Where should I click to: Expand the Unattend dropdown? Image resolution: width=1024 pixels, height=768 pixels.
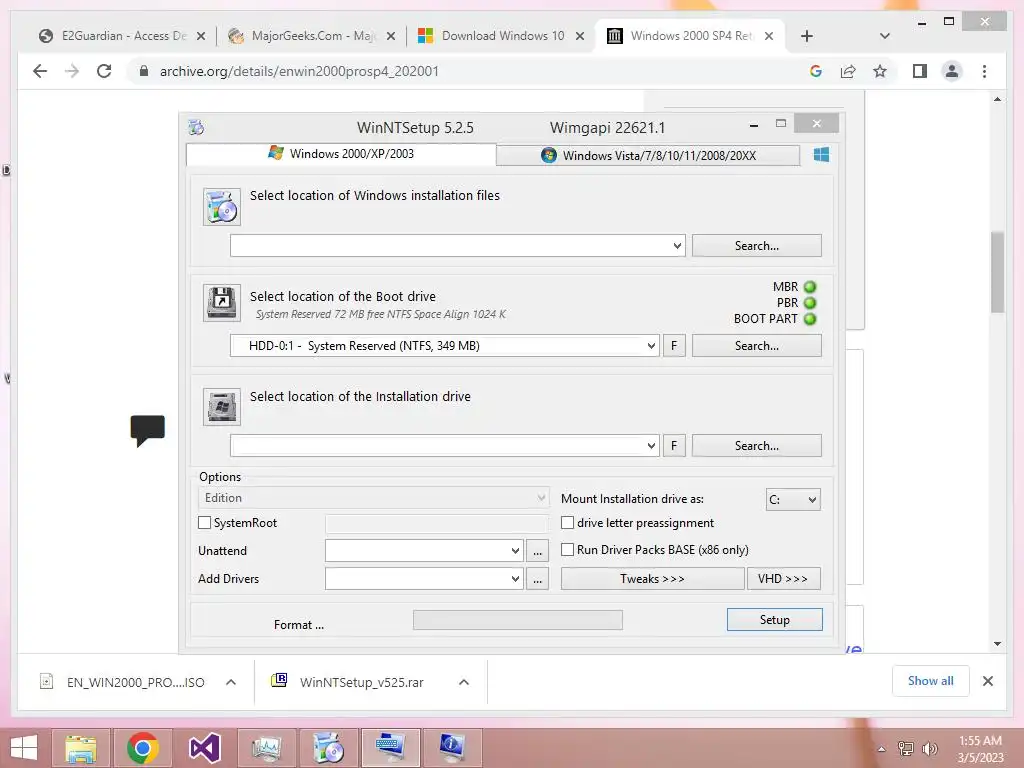click(x=515, y=551)
